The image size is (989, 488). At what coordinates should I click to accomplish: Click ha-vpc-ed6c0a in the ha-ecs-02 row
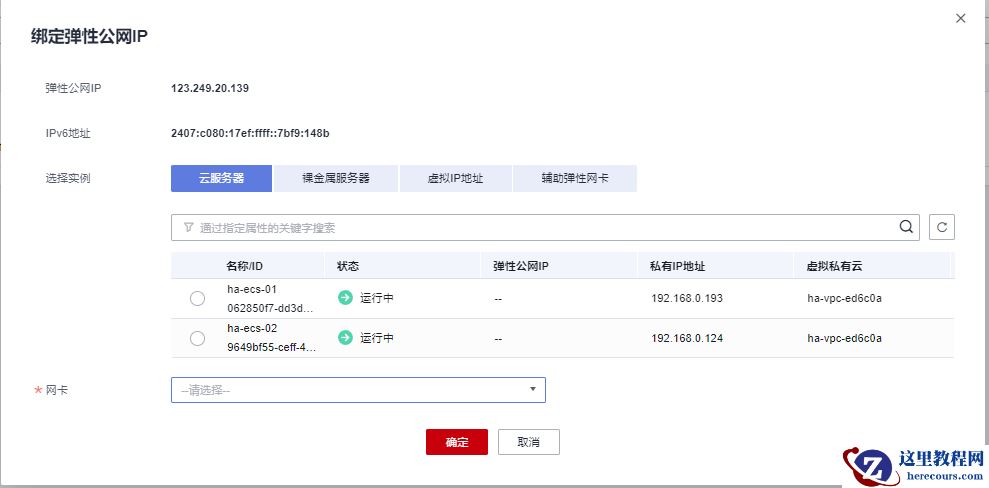click(845, 339)
